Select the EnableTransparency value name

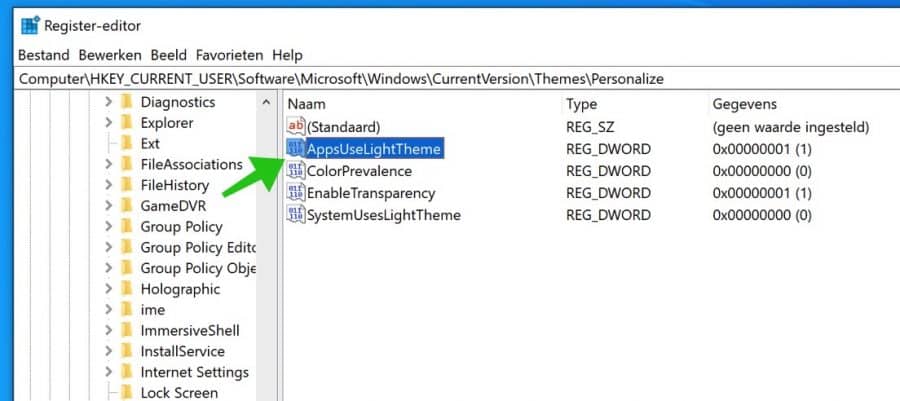371,193
